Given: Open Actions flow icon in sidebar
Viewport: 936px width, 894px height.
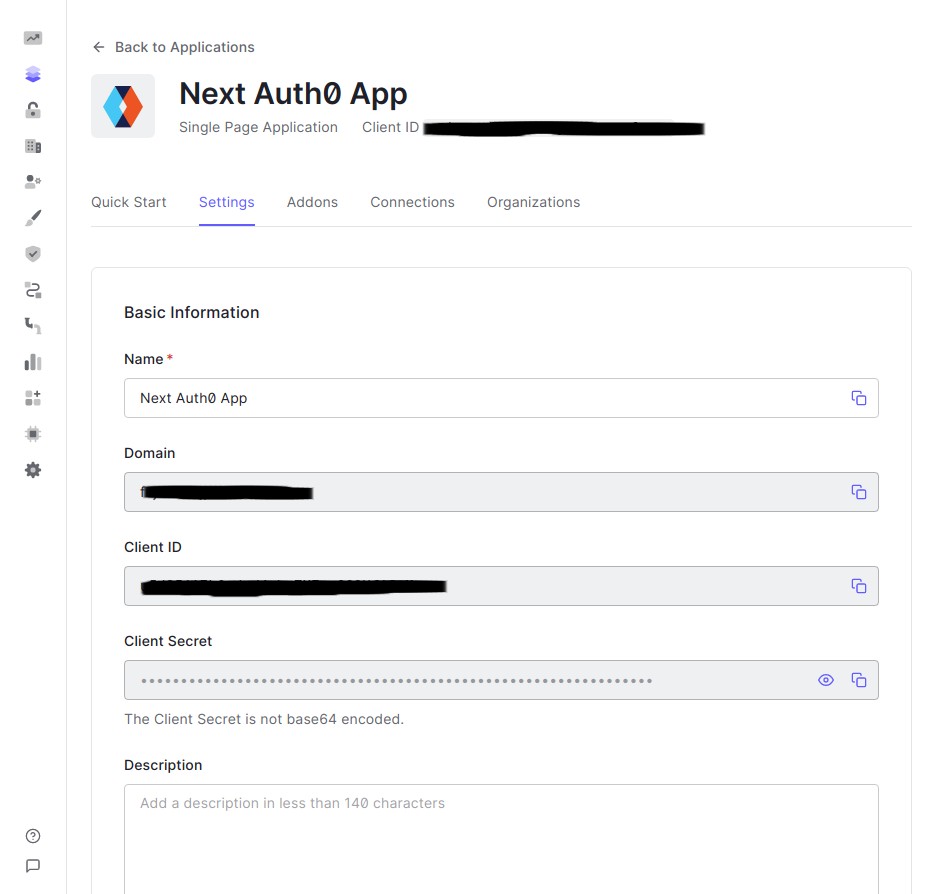Looking at the screenshot, I should pyautogui.click(x=33, y=290).
